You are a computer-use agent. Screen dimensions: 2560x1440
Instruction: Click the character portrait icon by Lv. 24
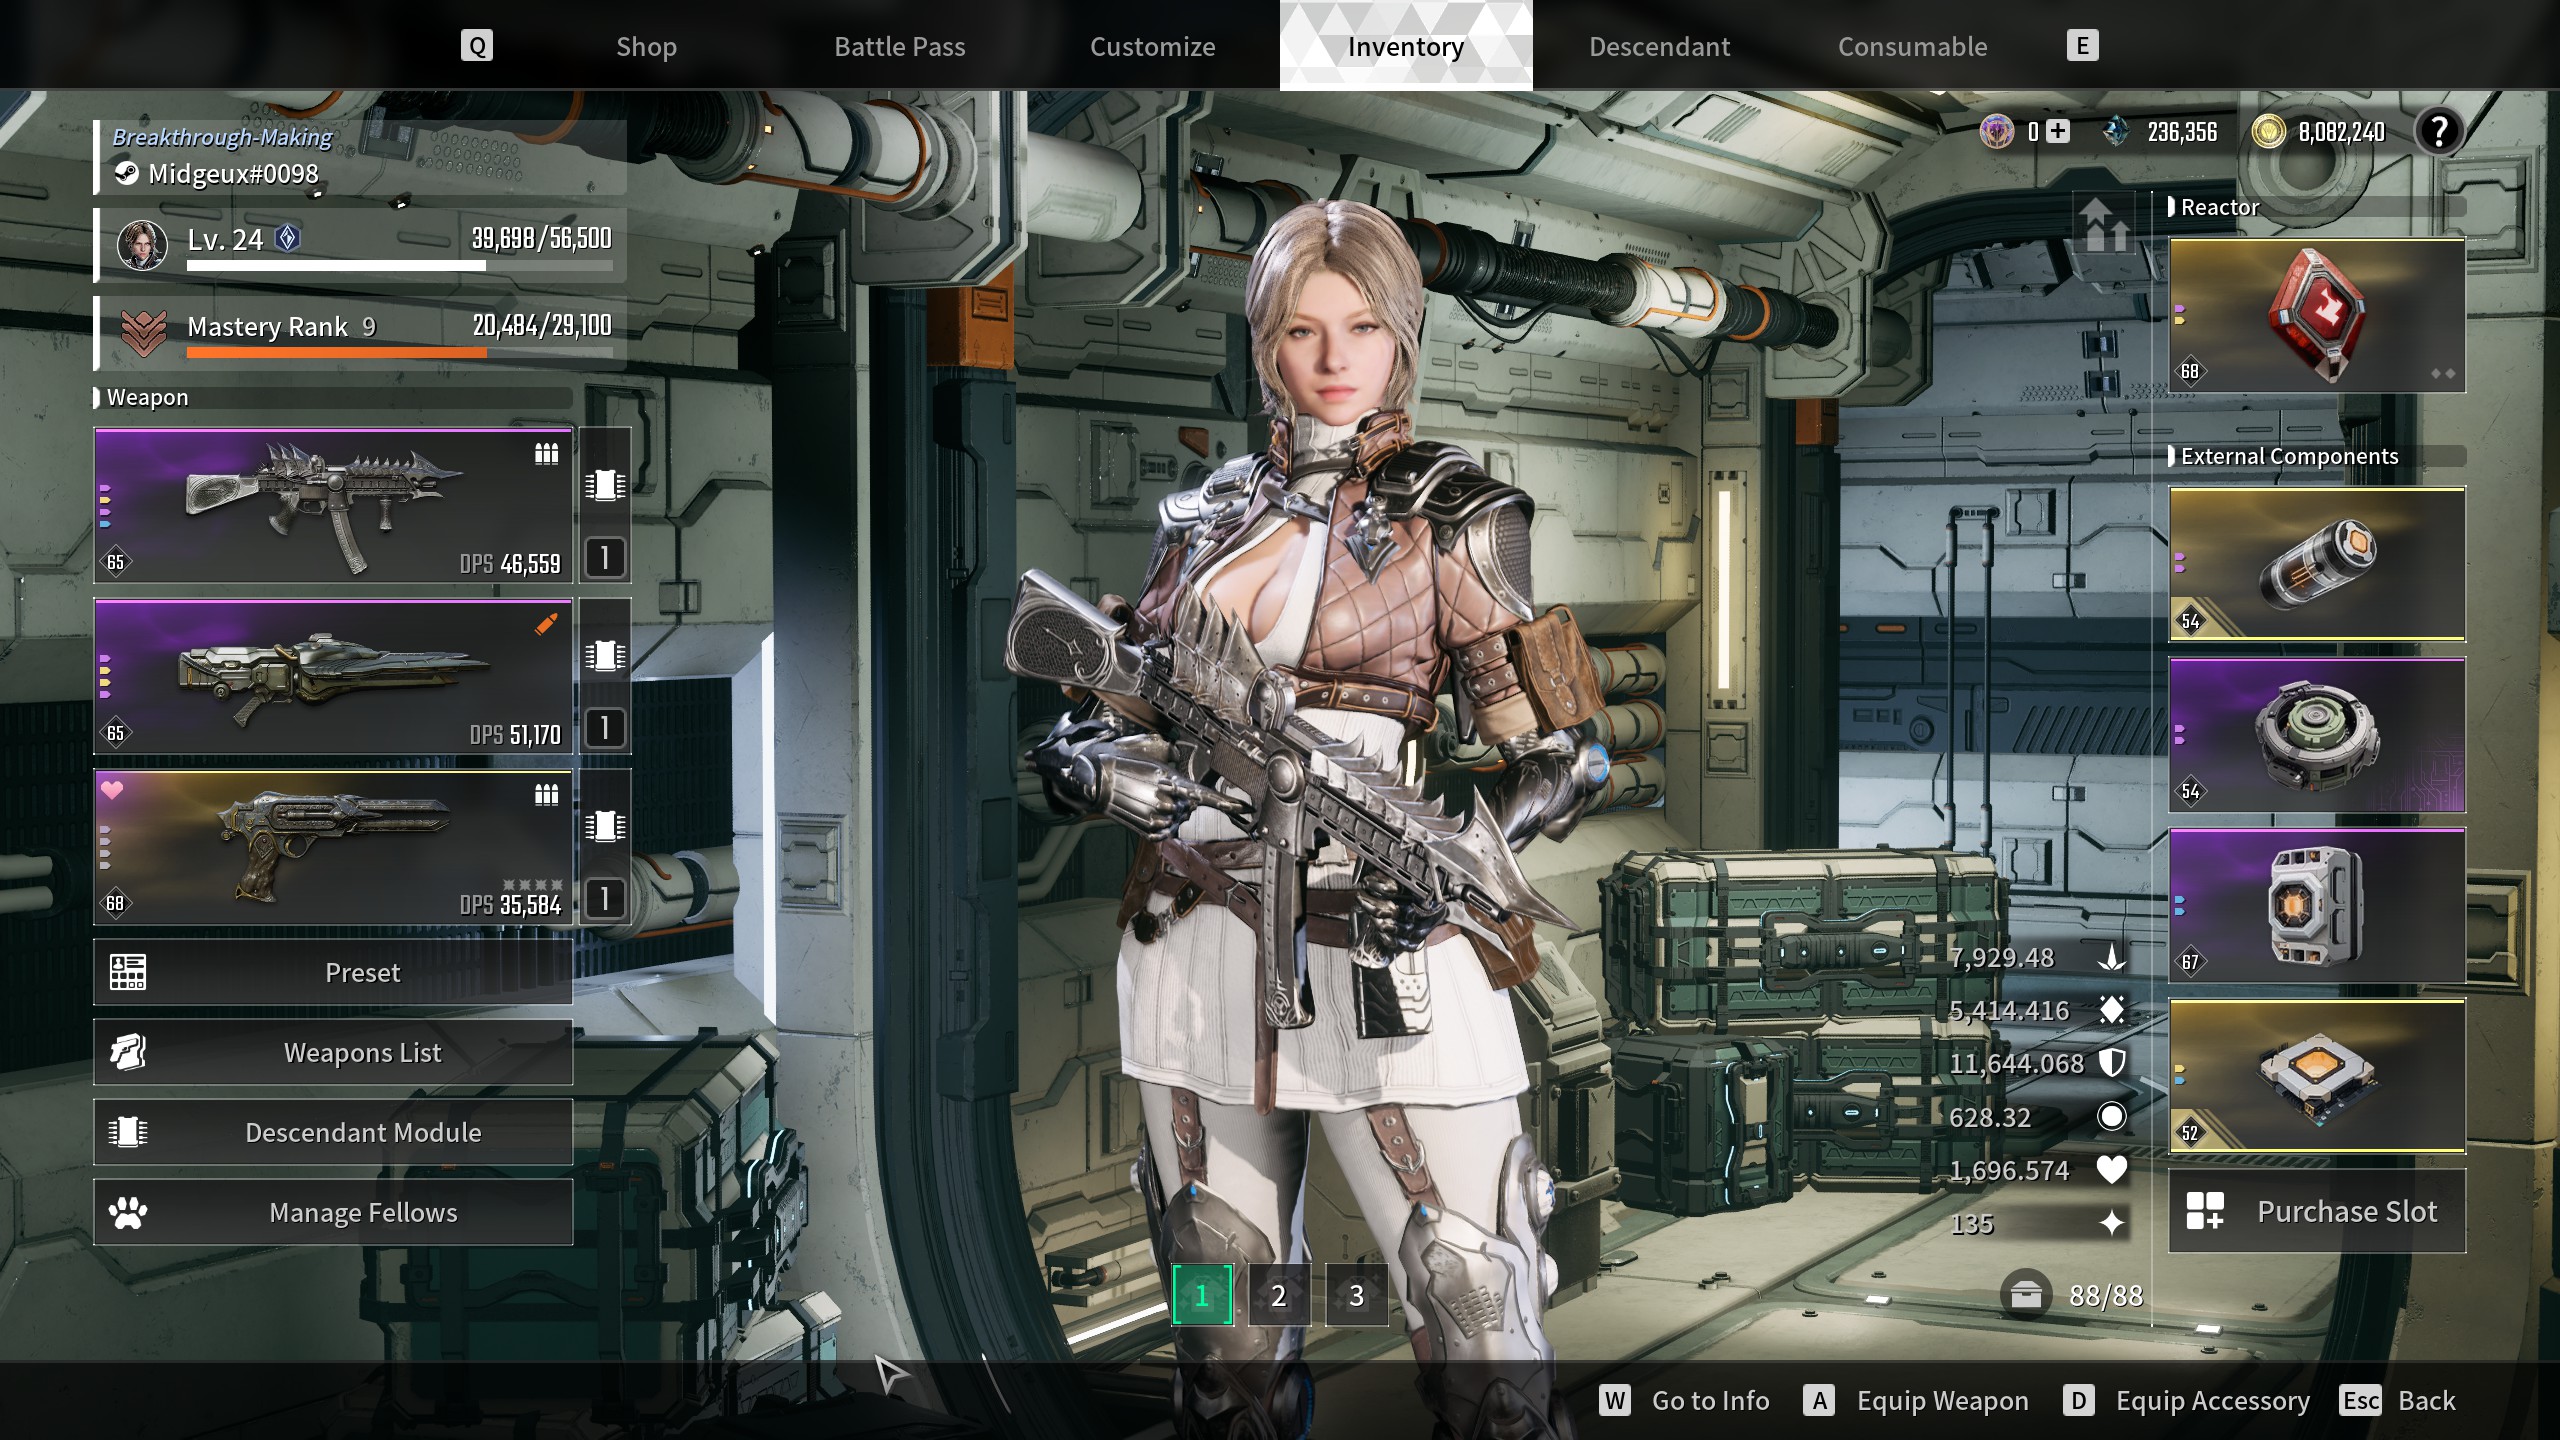pos(142,245)
